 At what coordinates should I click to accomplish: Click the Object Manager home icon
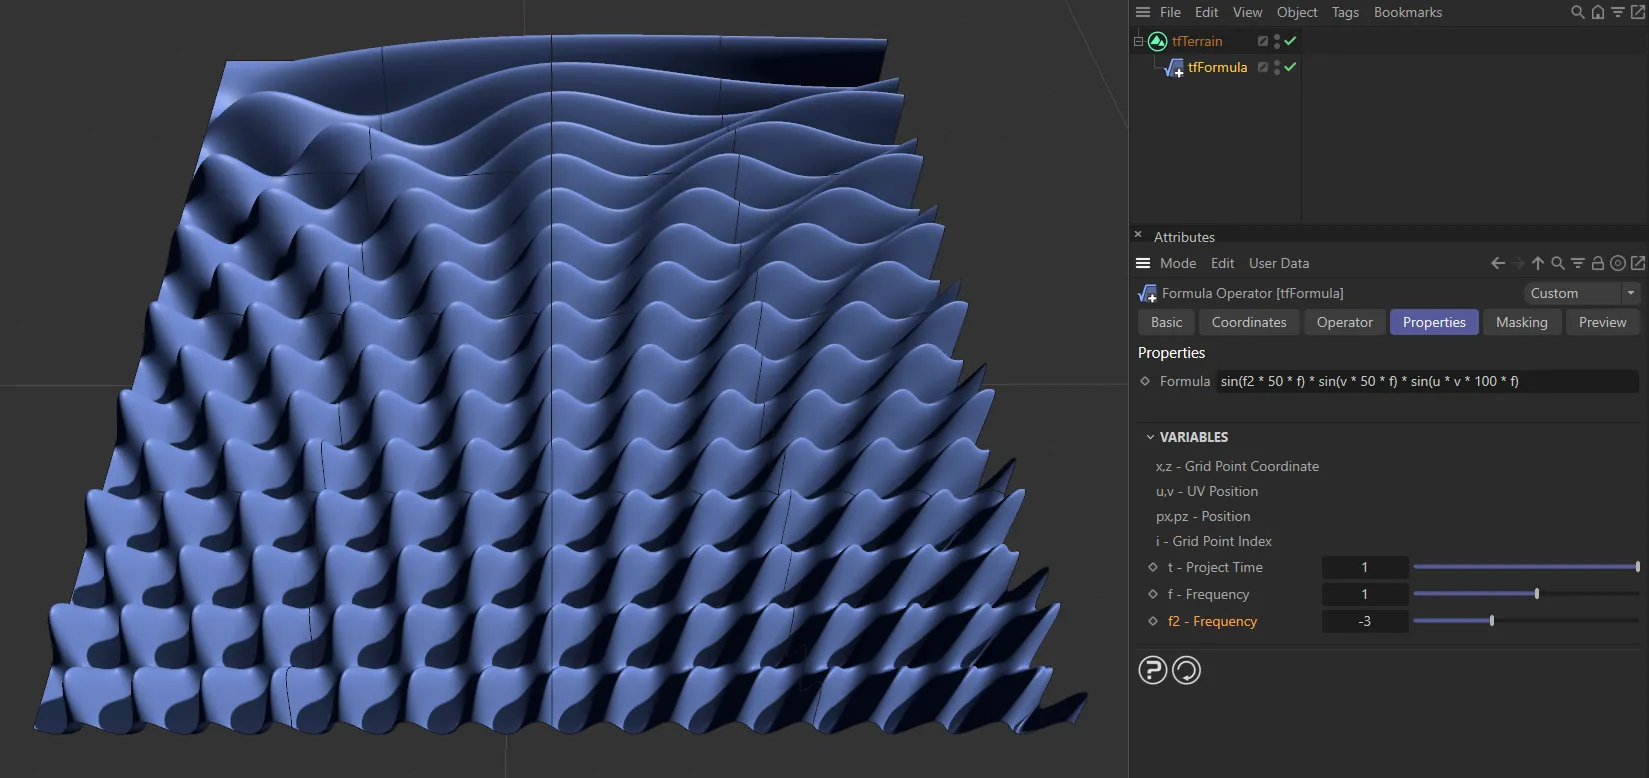point(1598,12)
